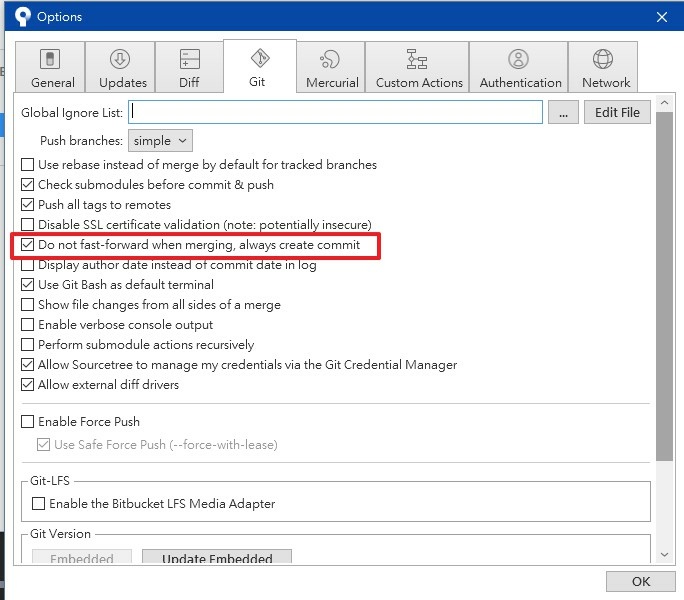
Task: Click the scroll down arrow
Action: (664, 555)
